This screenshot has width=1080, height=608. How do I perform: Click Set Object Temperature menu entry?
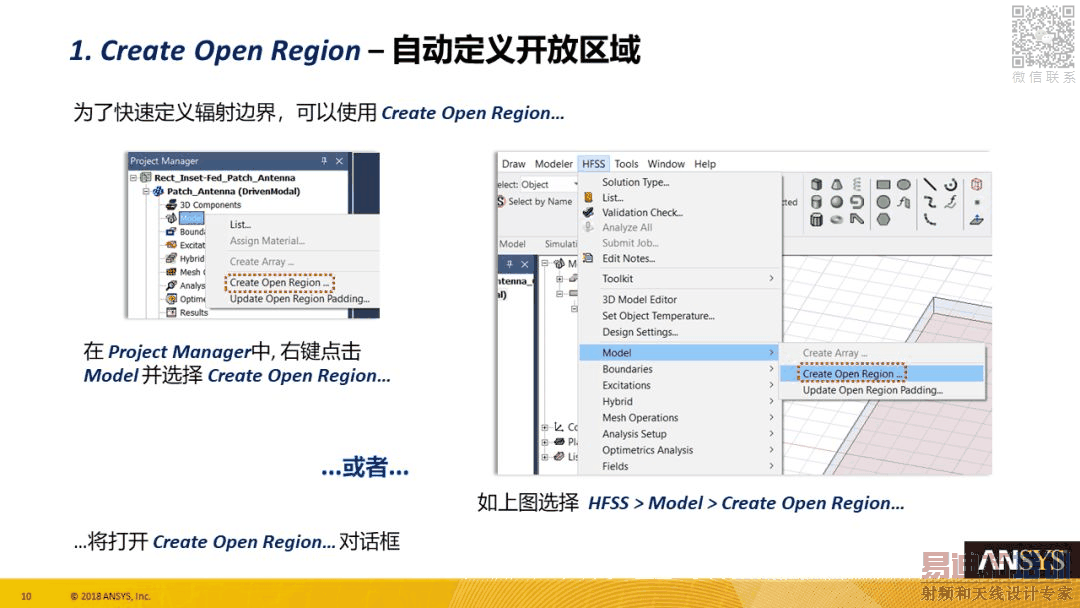point(658,315)
